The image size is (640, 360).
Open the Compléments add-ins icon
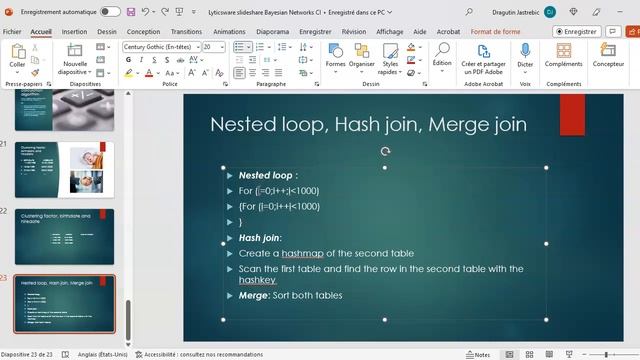[x=564, y=51]
